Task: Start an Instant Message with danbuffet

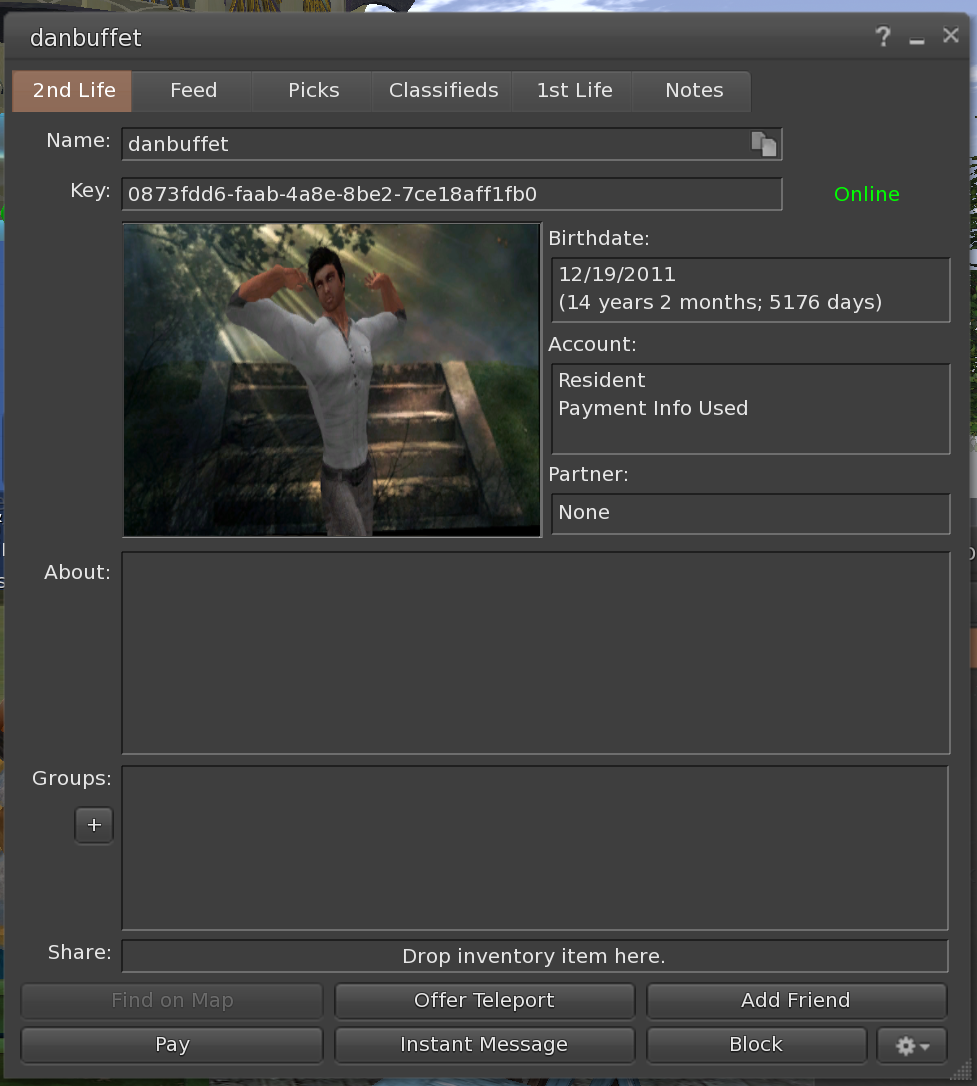Action: [x=484, y=1045]
